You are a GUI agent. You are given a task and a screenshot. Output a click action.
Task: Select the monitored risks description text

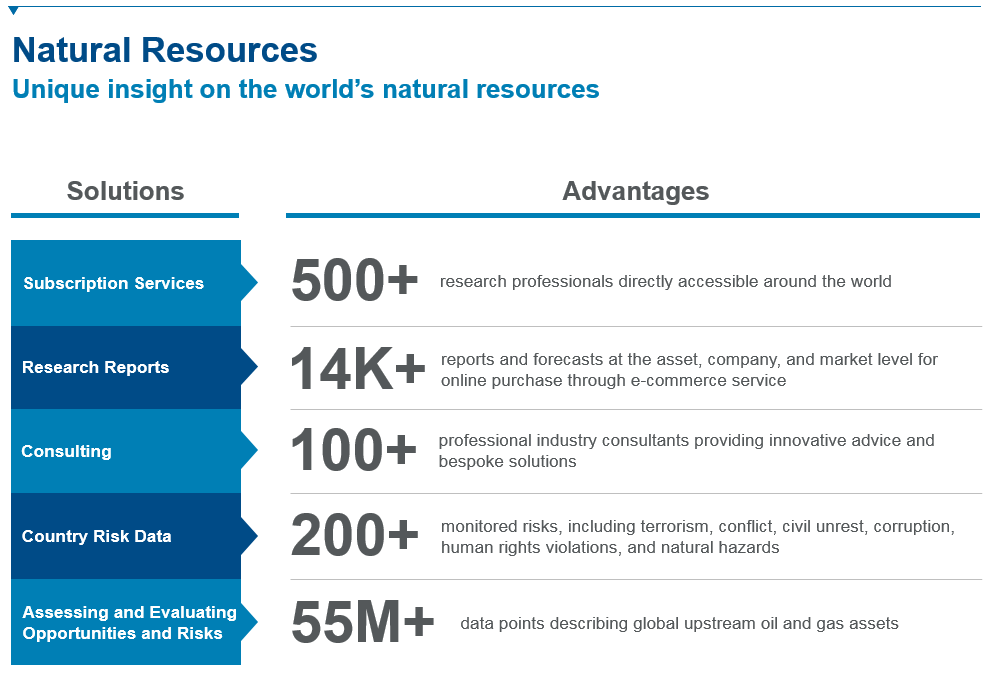tap(697, 536)
